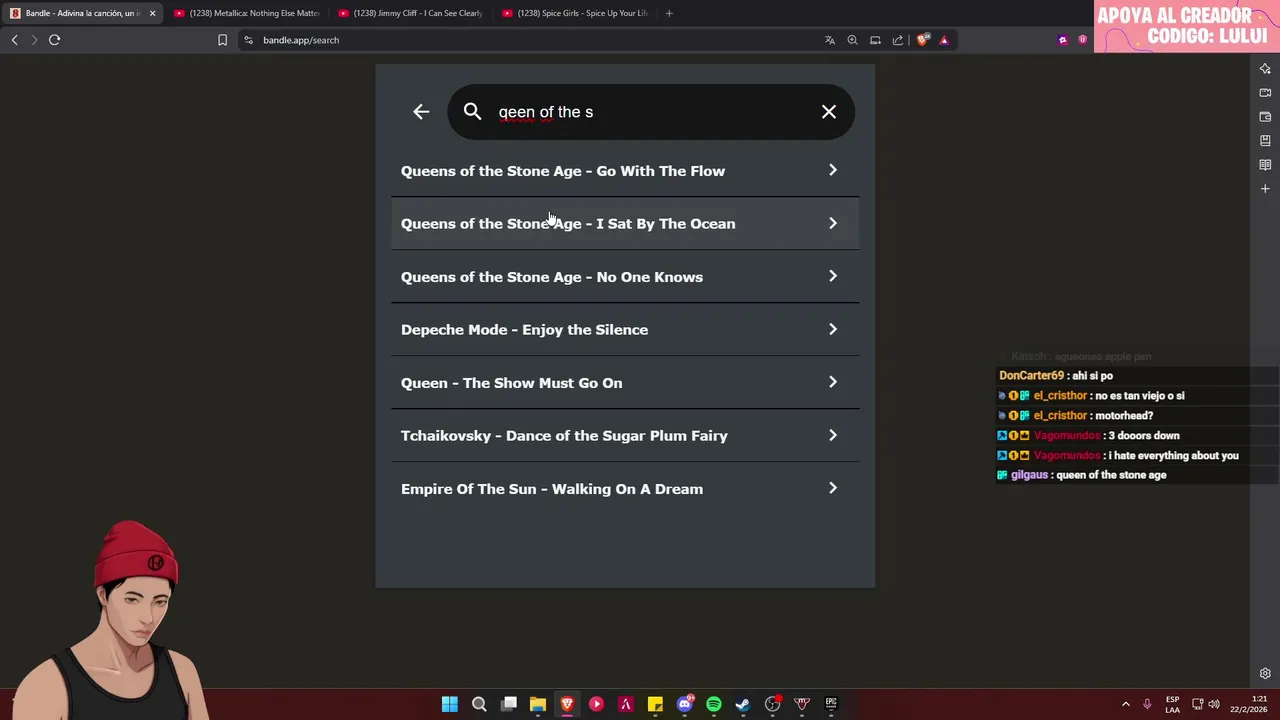Open Spotify from the taskbar
The image size is (1280, 720).
click(x=714, y=704)
